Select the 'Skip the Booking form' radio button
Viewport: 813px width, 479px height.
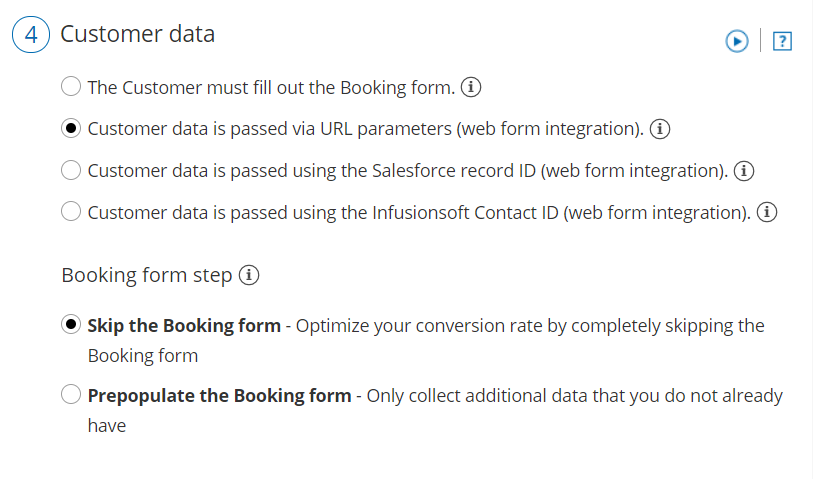pos(71,326)
